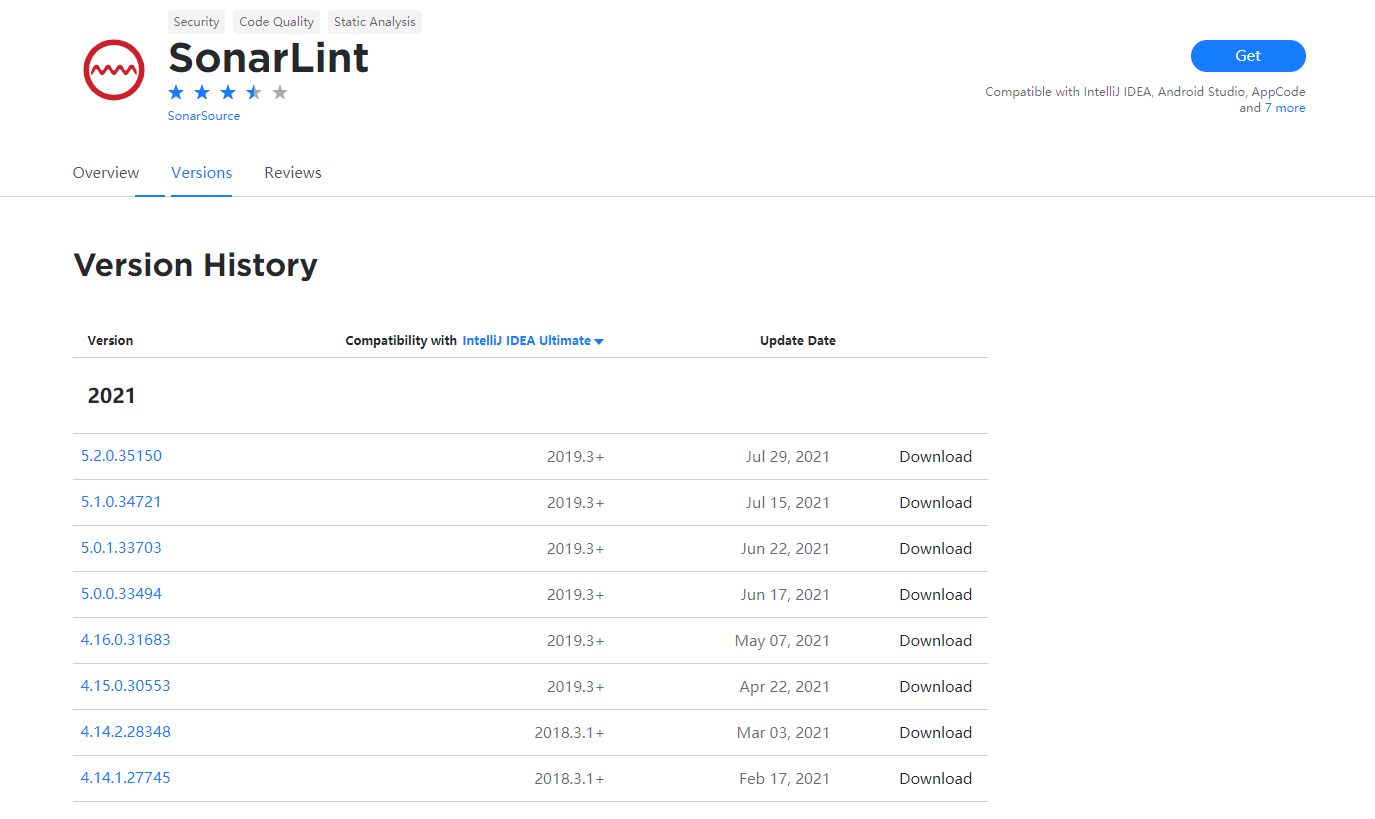Click the 2018.3.1+ compatibility for 4.14.2.28348
Viewport: 1375px width, 819px height.
point(570,733)
